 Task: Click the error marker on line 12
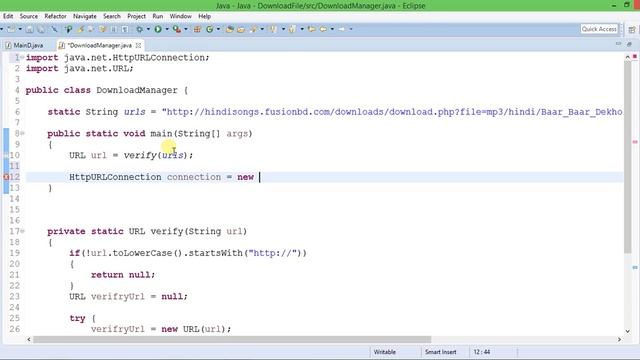pyautogui.click(x=6, y=177)
